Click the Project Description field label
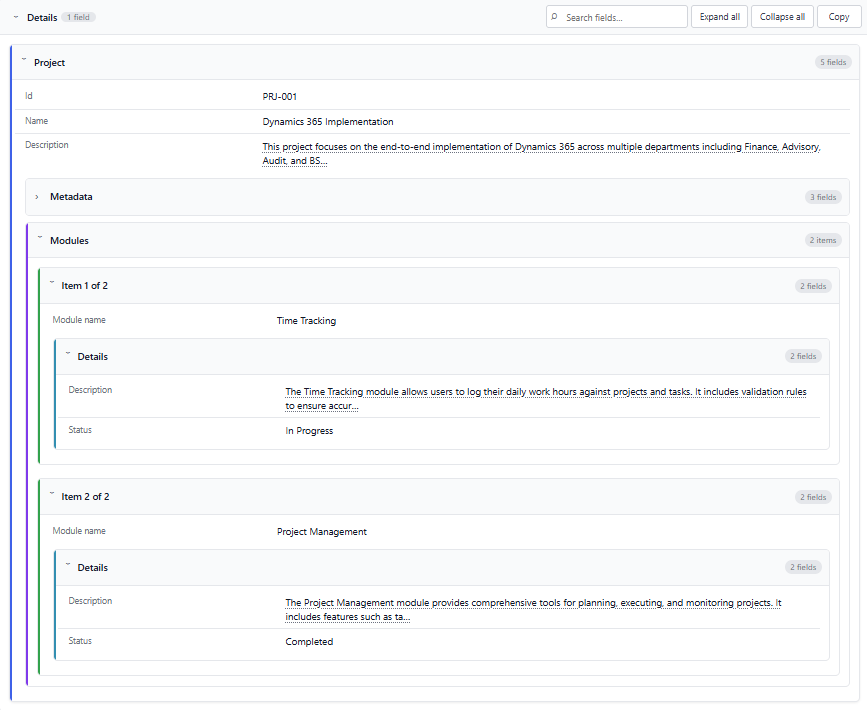 pyautogui.click(x=47, y=145)
